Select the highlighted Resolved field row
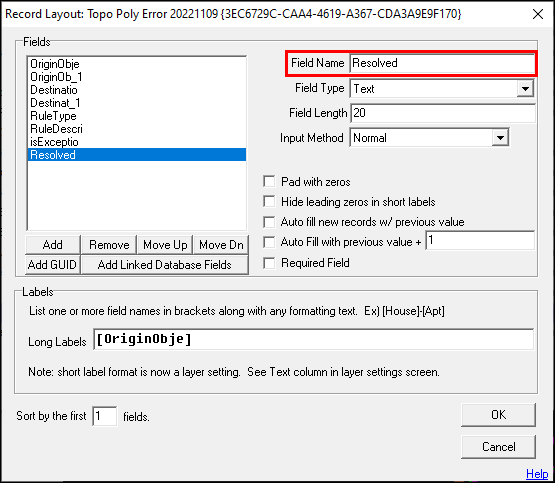 click(137, 155)
